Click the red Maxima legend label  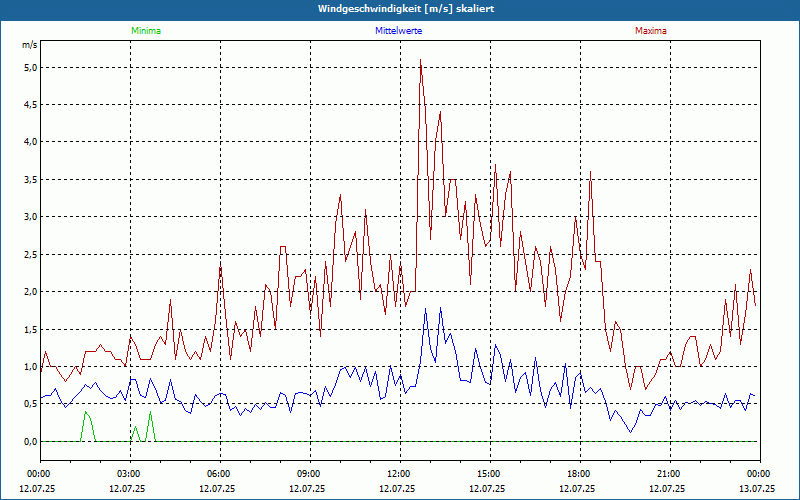pos(651,31)
